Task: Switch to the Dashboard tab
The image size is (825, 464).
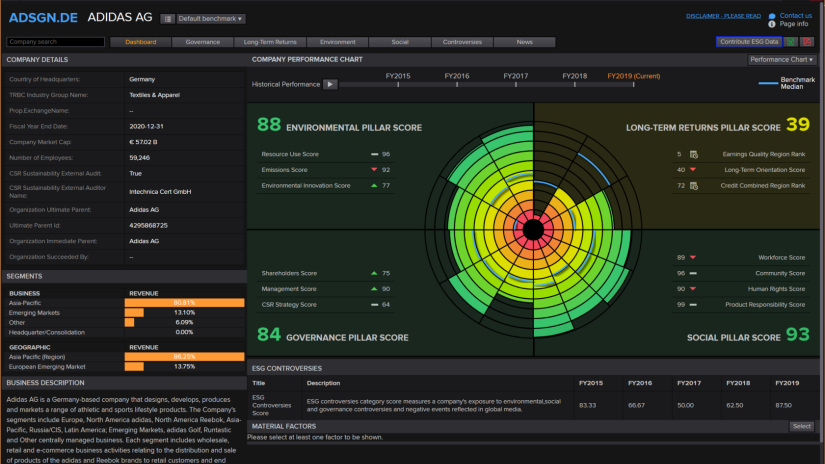Action: (140, 42)
